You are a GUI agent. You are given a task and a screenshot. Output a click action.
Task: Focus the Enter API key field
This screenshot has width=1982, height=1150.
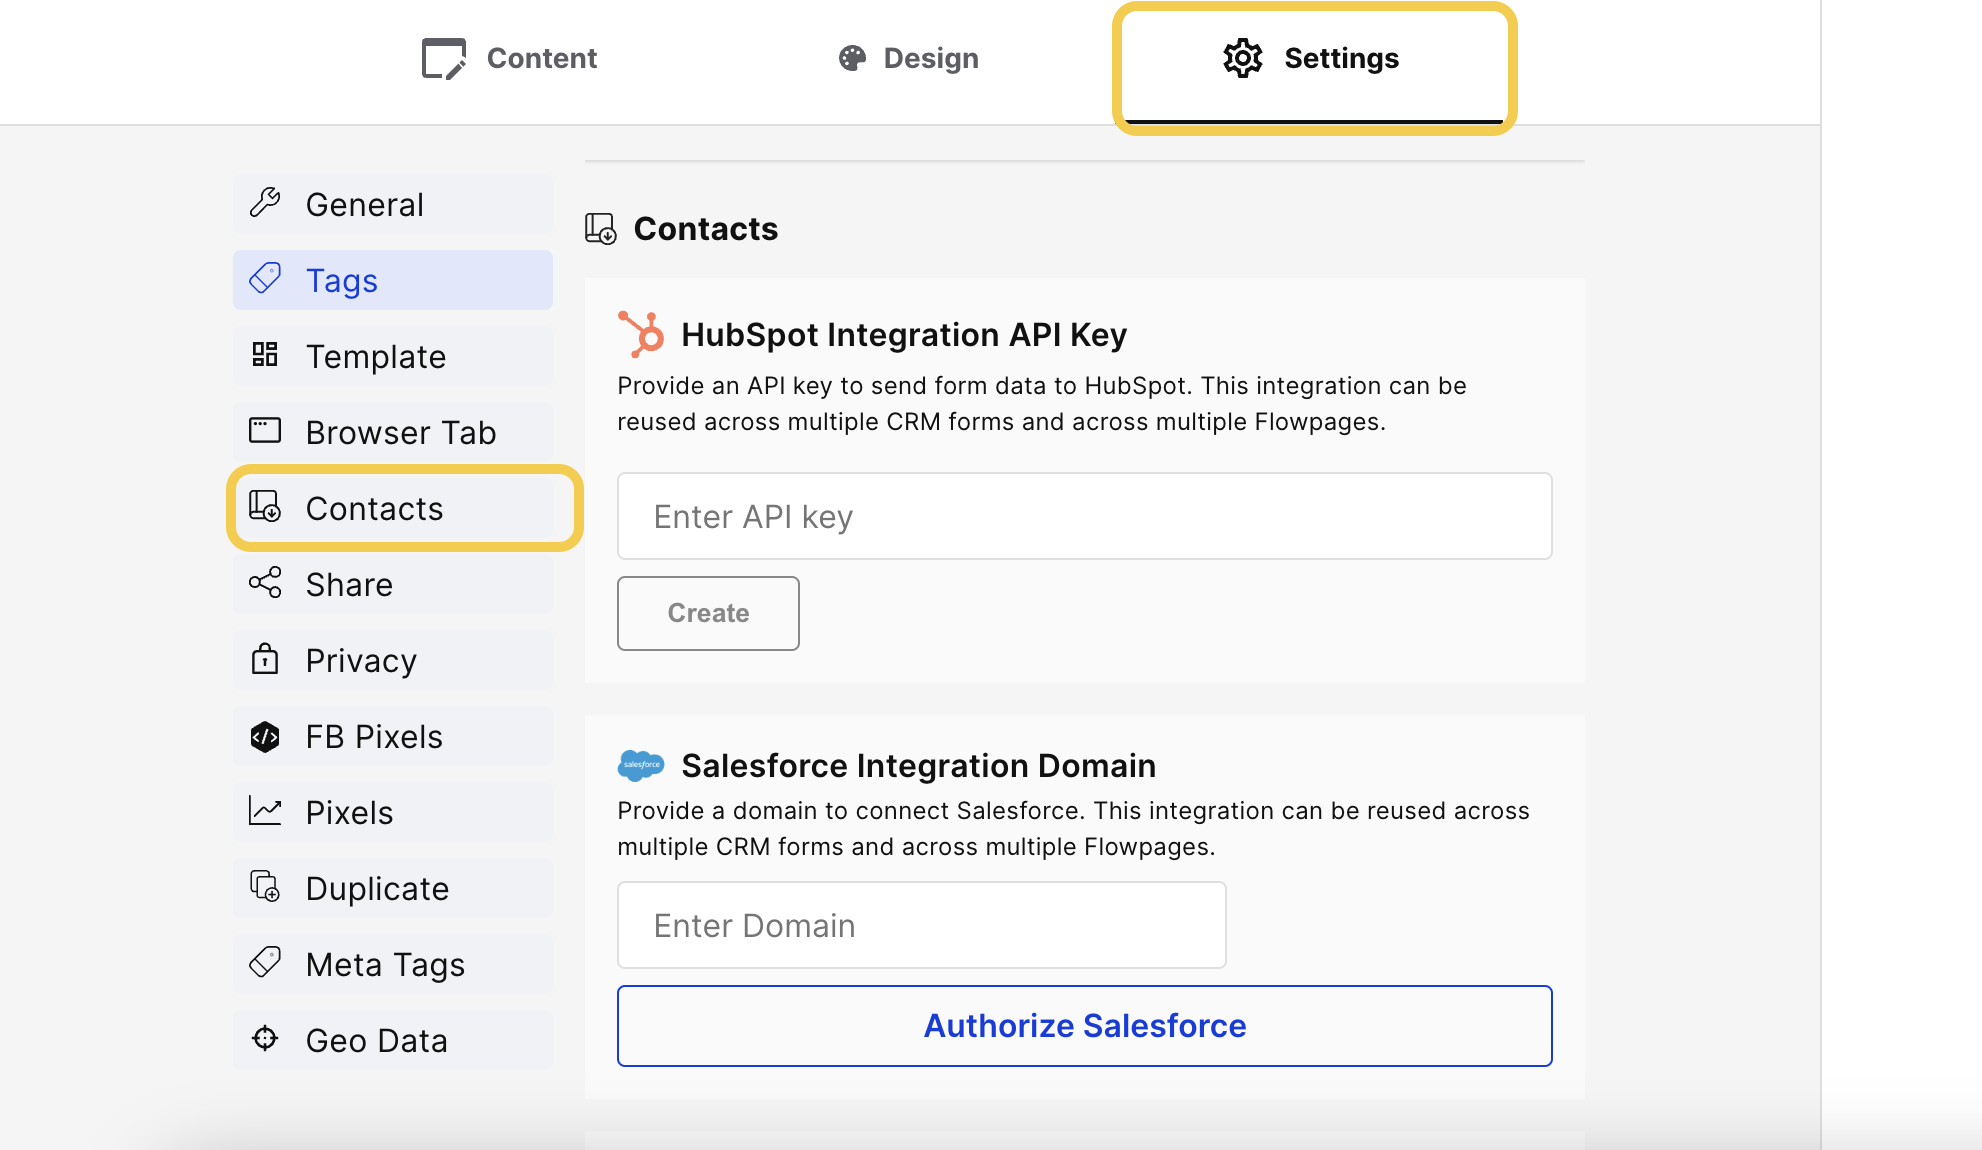pyautogui.click(x=1085, y=516)
